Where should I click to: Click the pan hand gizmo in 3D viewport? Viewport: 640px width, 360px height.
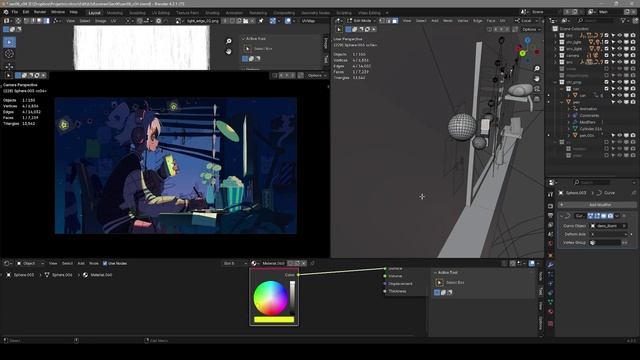pyautogui.click(x=537, y=78)
